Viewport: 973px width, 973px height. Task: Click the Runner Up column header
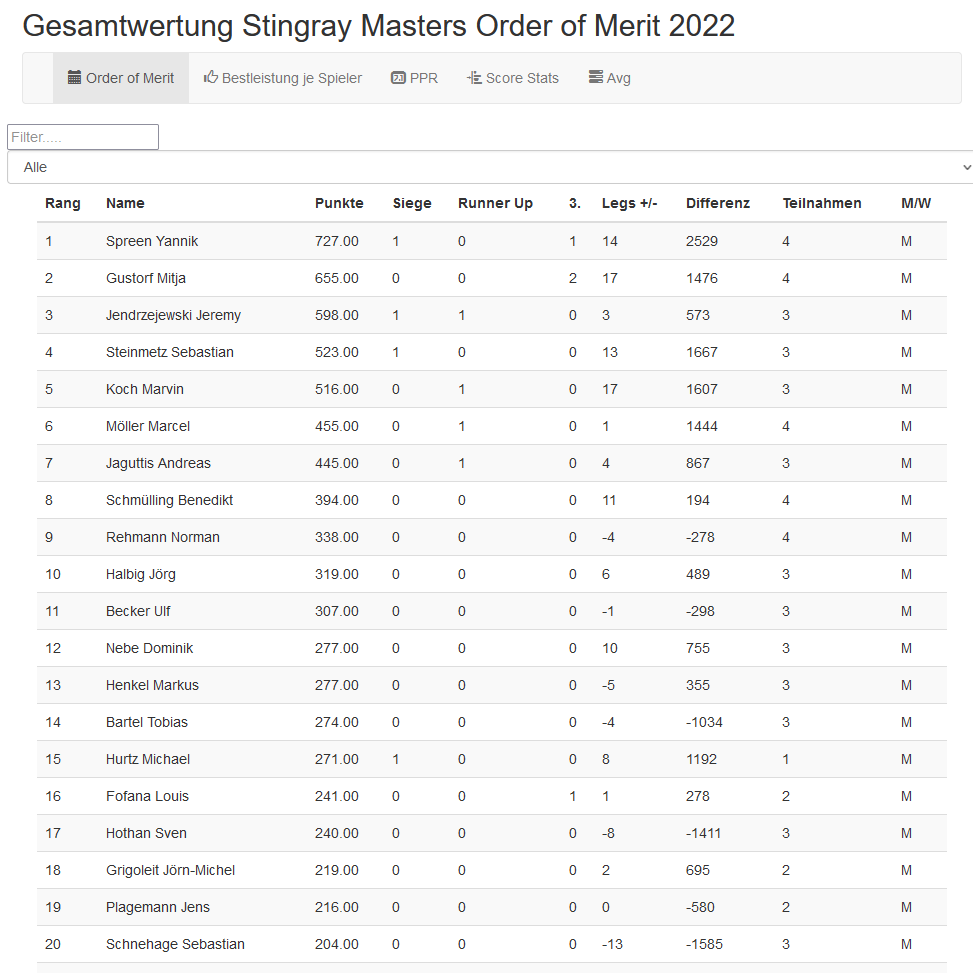(x=495, y=204)
